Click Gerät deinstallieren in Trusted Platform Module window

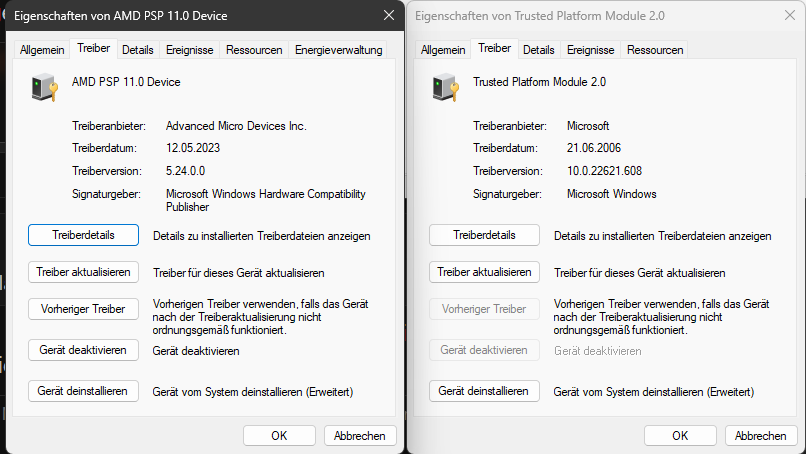[484, 391]
